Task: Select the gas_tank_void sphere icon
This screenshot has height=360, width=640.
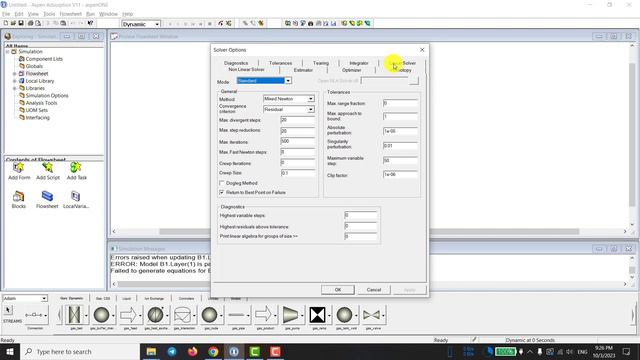Action: point(344,315)
